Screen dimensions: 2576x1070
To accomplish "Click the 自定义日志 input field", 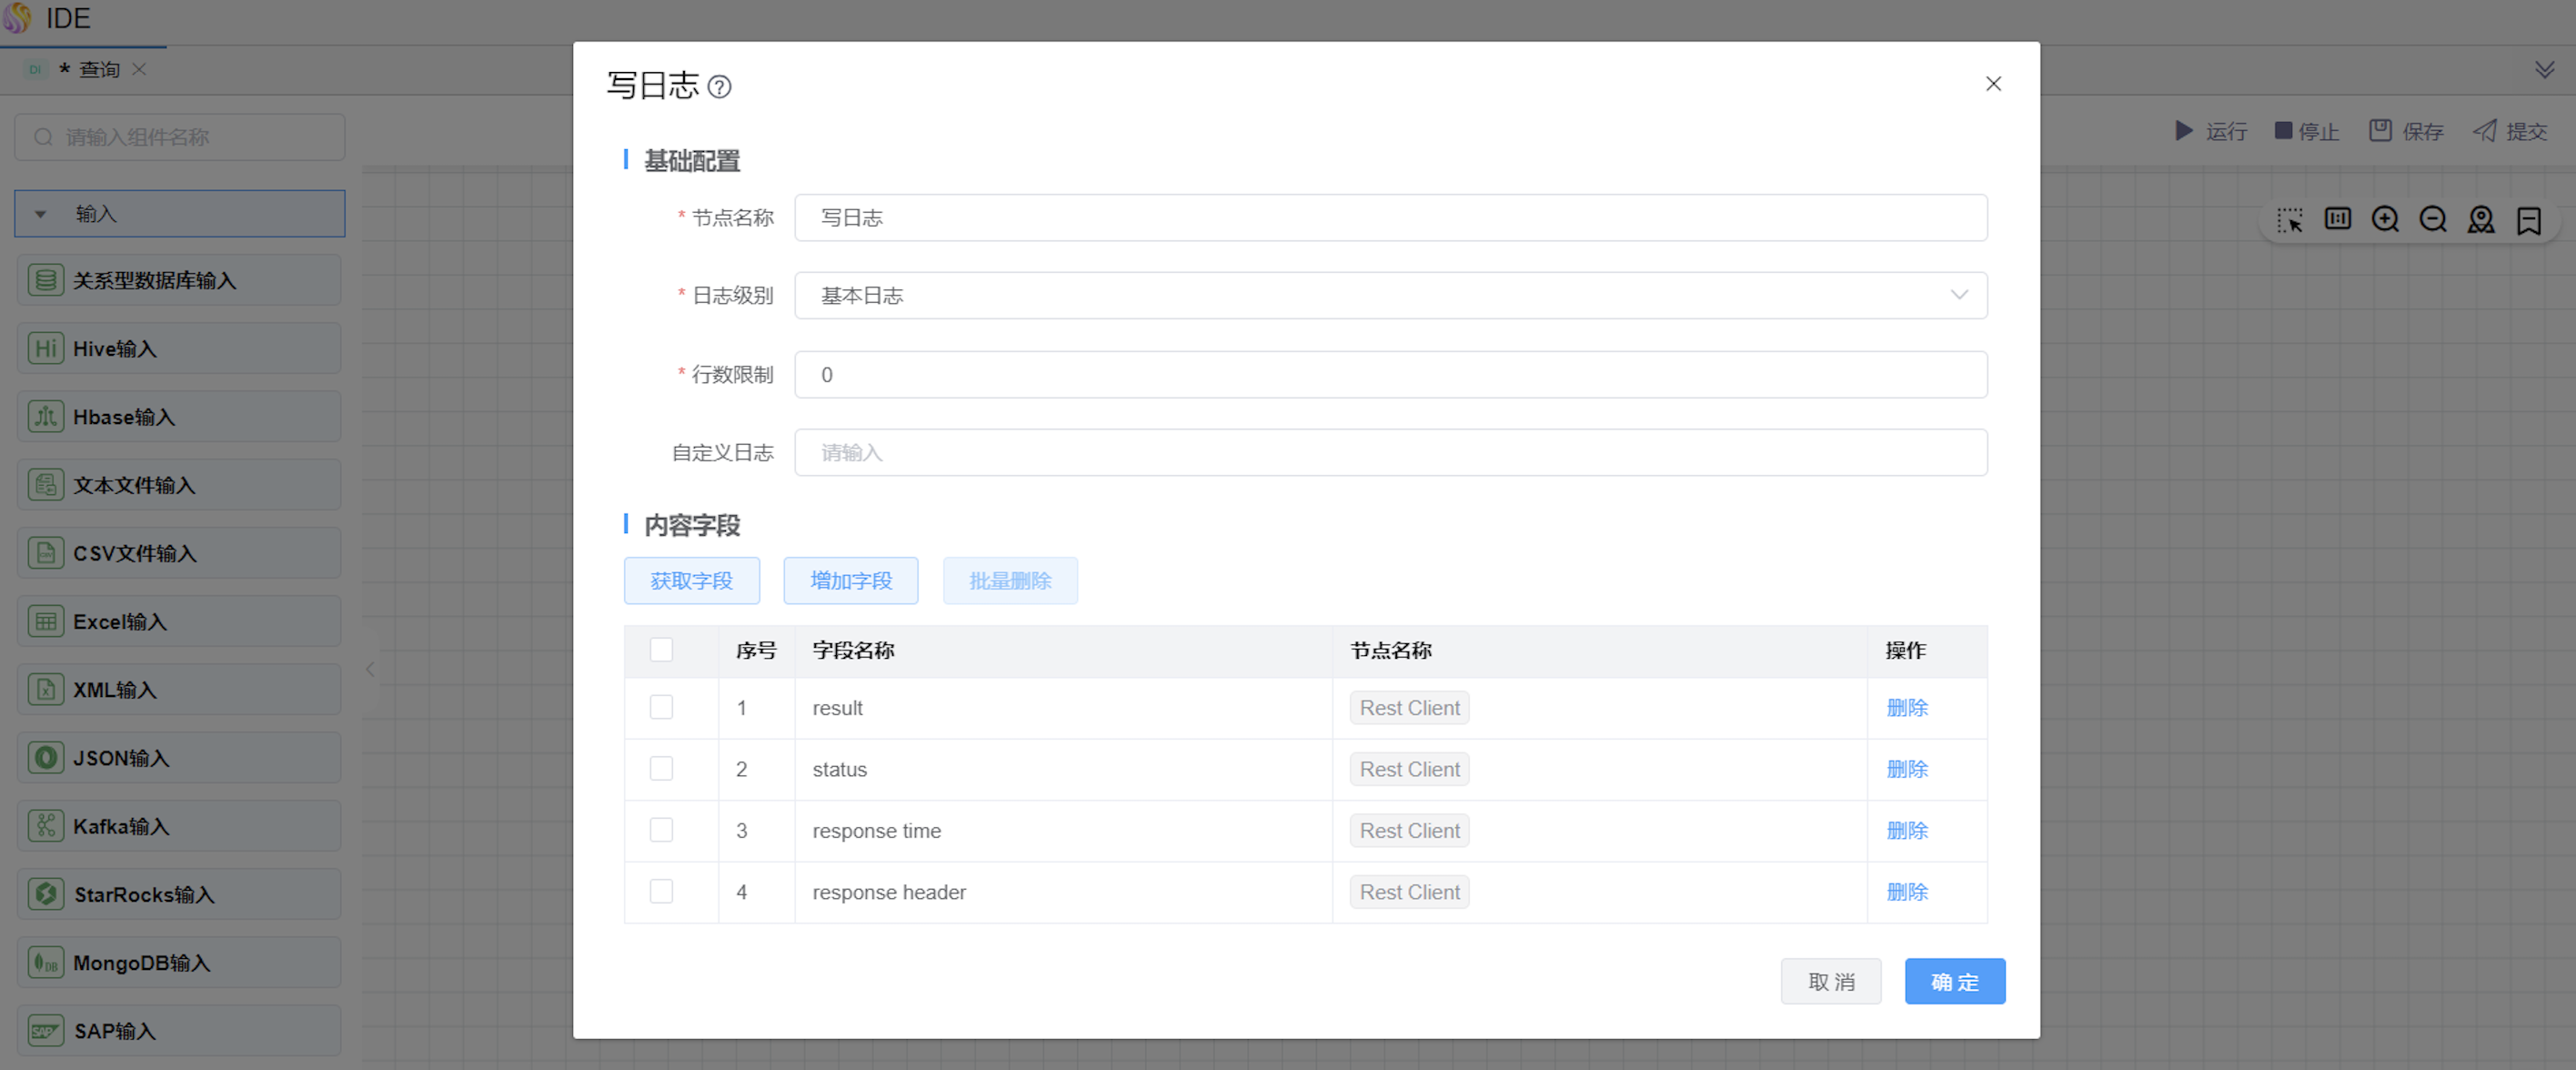I will [x=1390, y=453].
